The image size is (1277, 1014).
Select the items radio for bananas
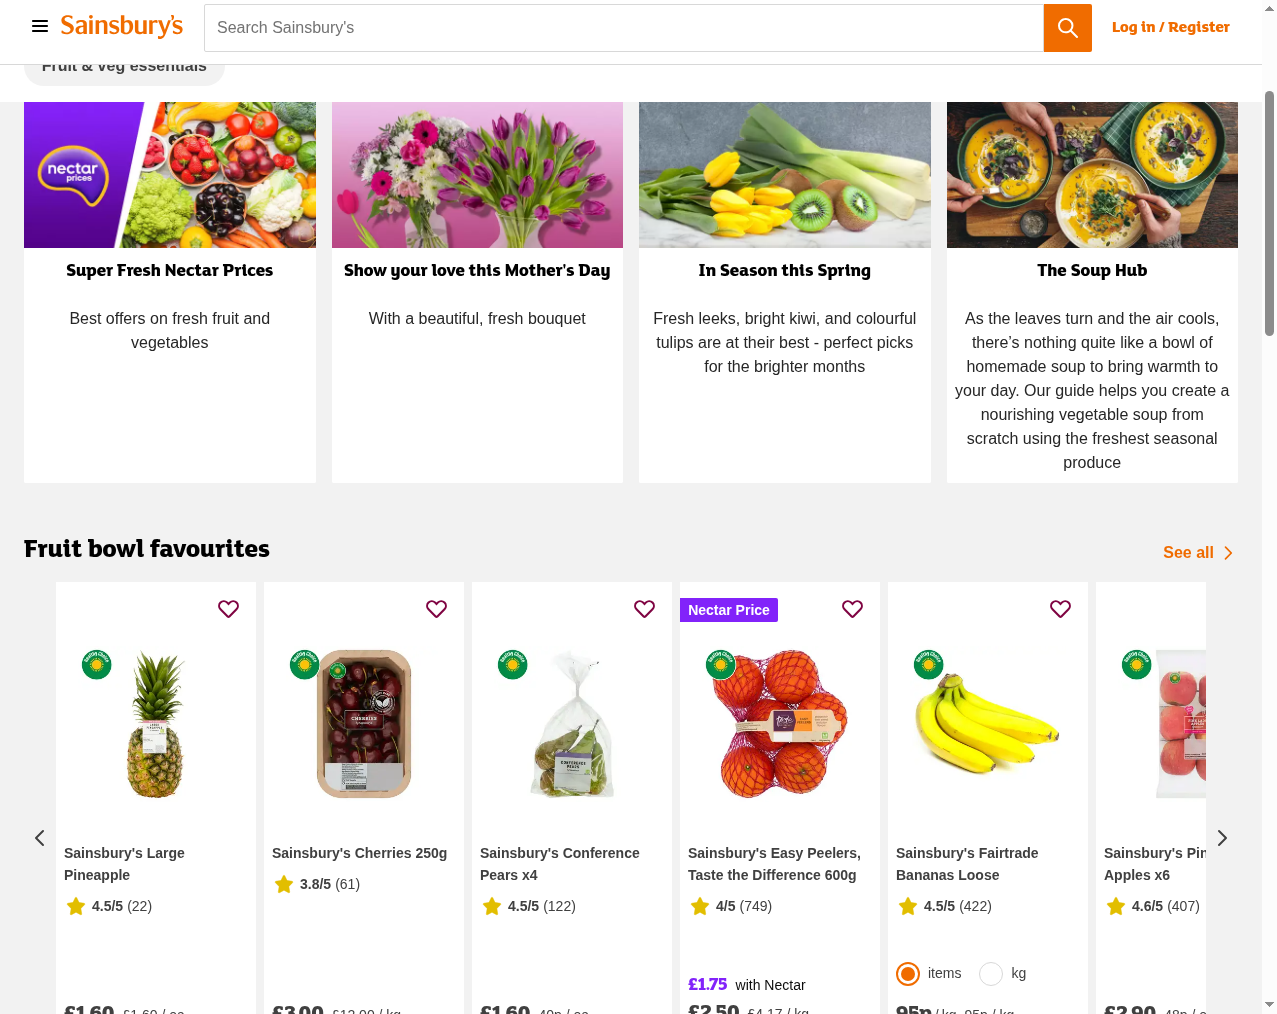pyautogui.click(x=906, y=972)
